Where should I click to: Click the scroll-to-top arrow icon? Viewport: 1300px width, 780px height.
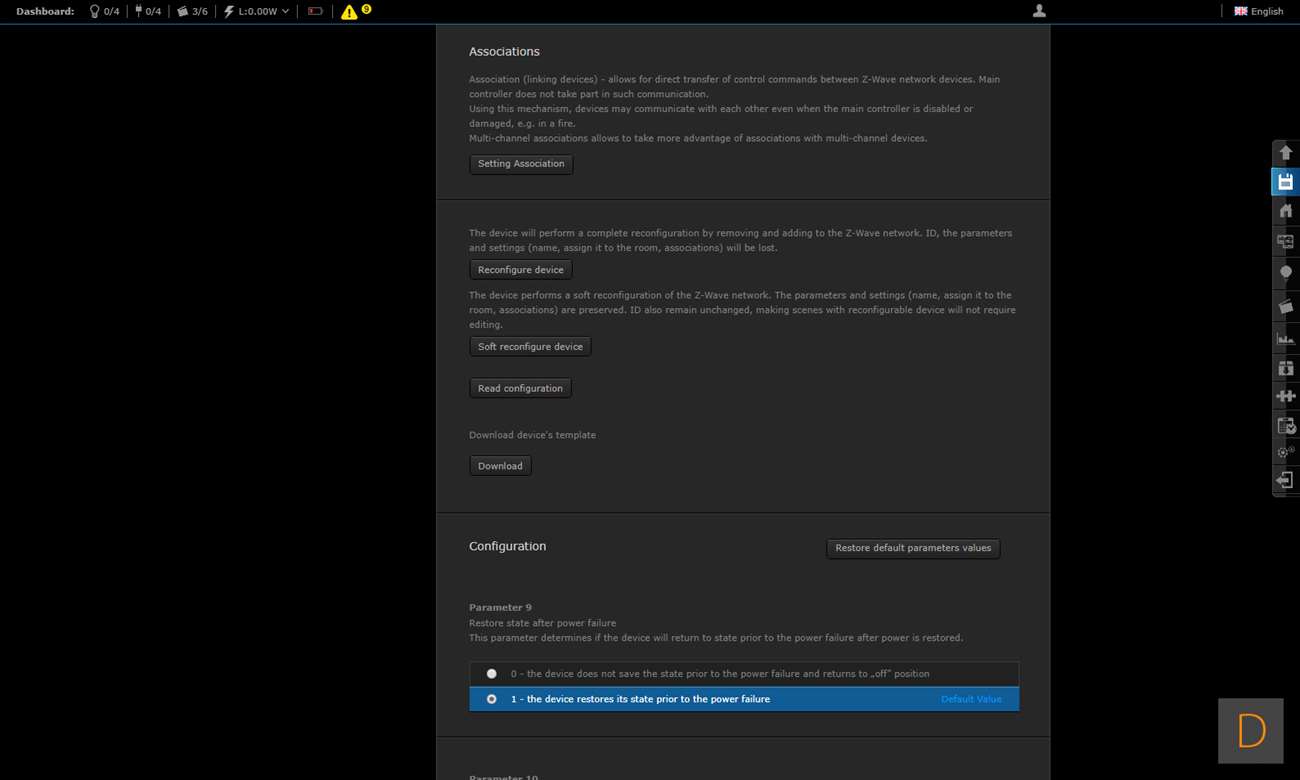[x=1285, y=153]
